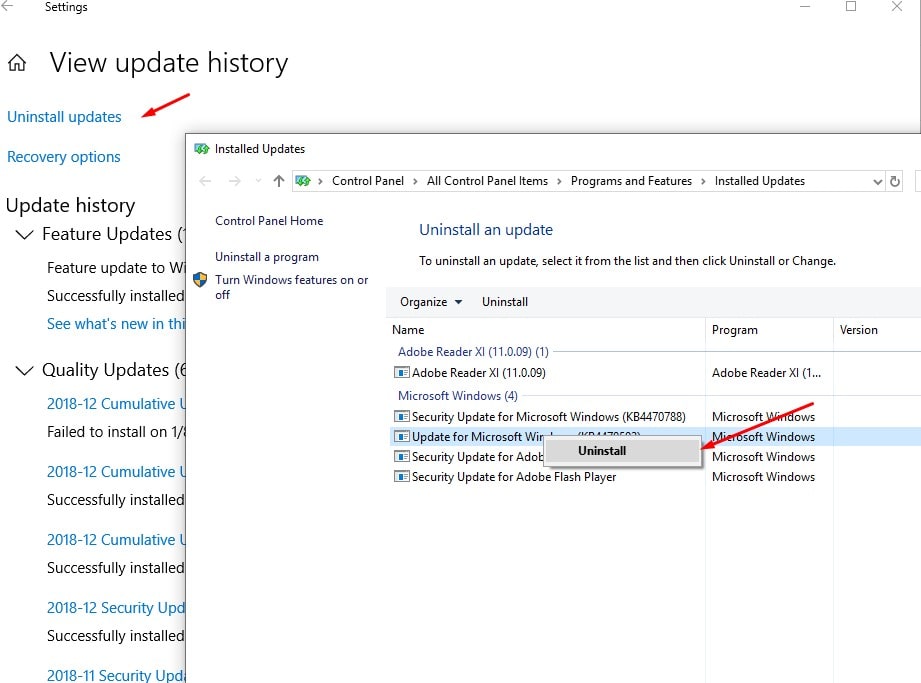Click the Up arrow in the Explorer navigation

(x=279, y=181)
